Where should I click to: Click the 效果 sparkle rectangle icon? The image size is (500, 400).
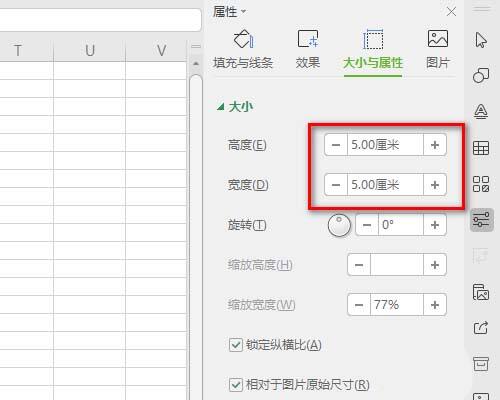[x=308, y=39]
